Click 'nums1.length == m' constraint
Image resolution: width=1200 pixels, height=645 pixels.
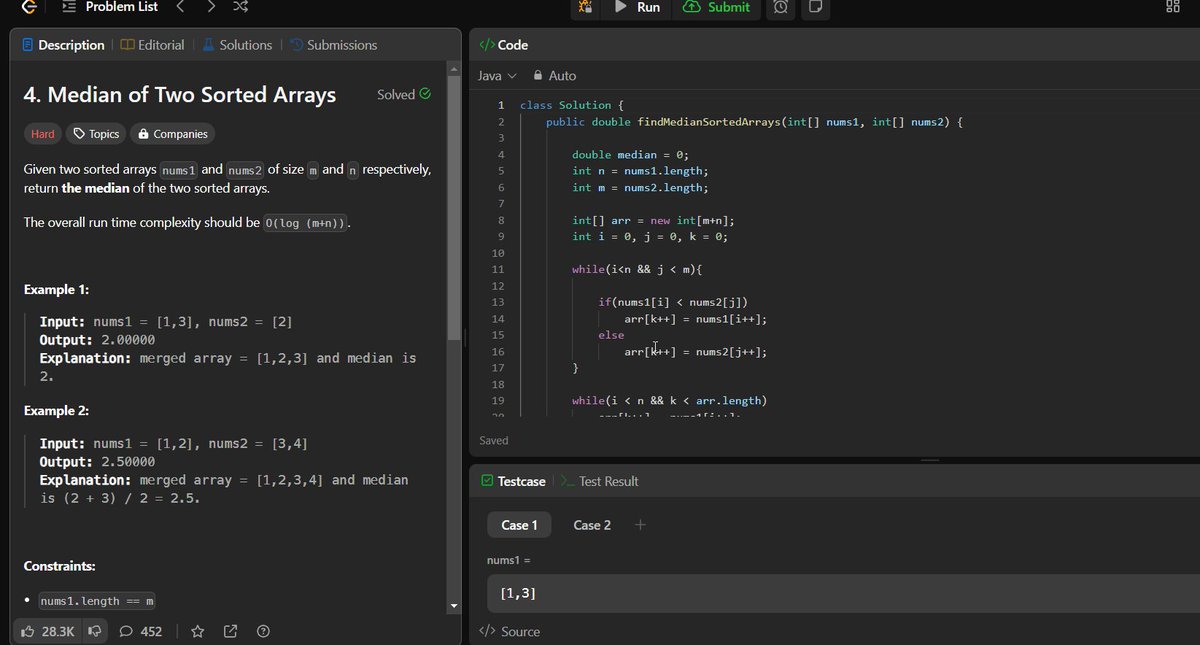click(x=96, y=601)
